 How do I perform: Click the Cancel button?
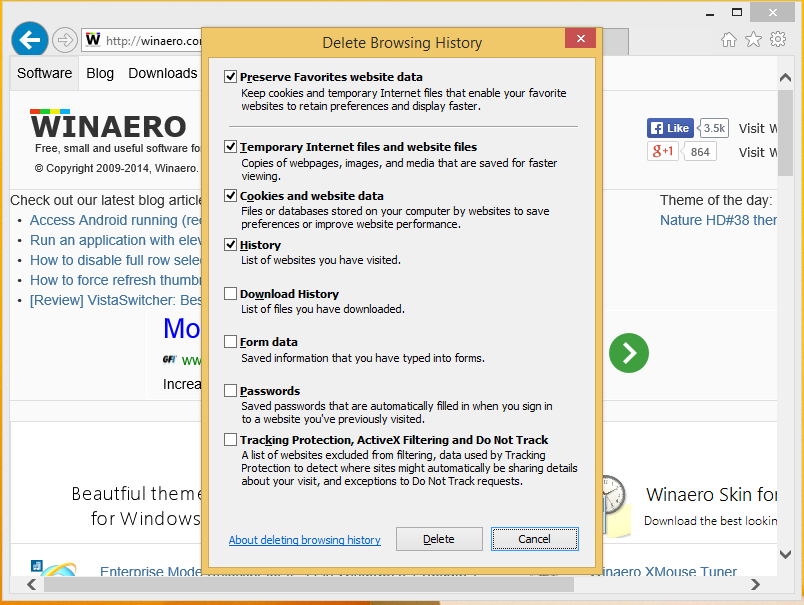point(534,539)
